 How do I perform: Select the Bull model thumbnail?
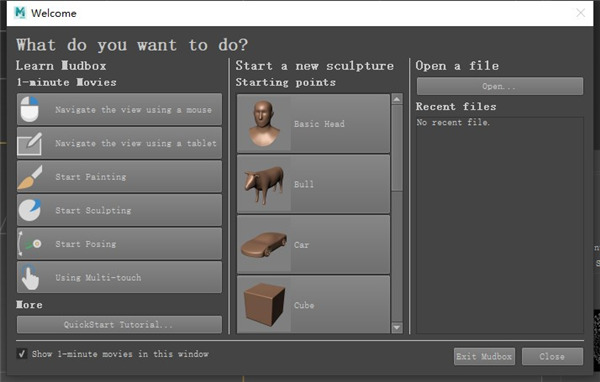264,184
